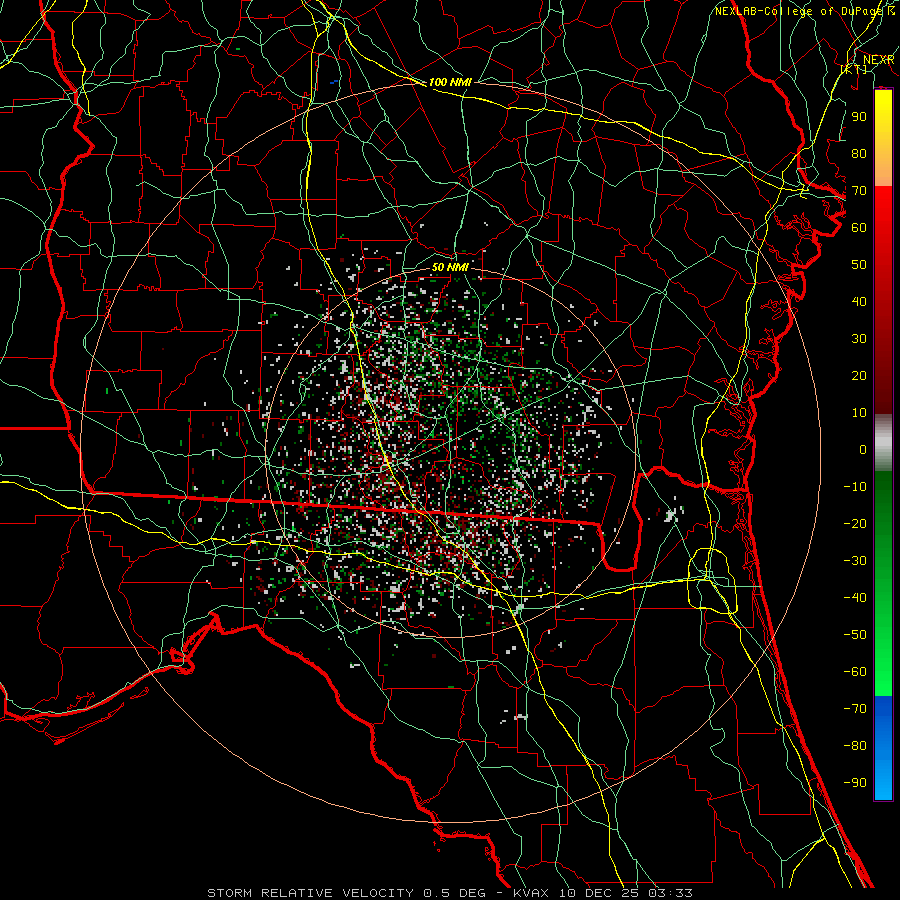Click the -90 value on the color scale
This screenshot has height=900, width=900.
coord(855,783)
